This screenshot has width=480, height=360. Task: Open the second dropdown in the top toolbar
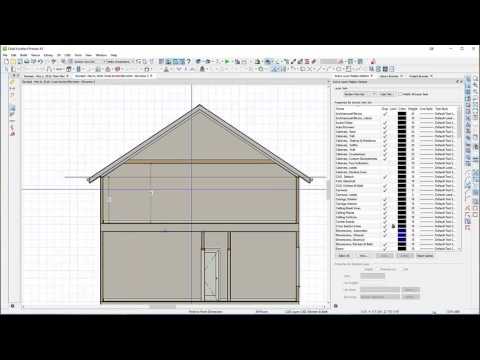pos(119,61)
